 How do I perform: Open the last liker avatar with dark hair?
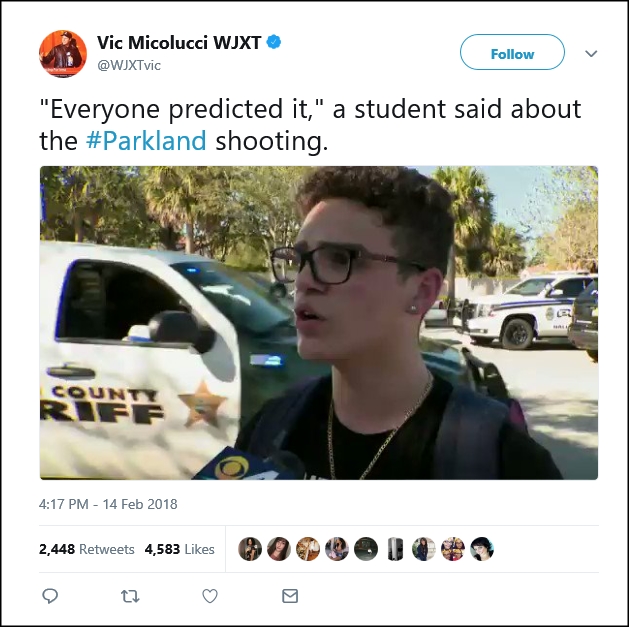(x=482, y=549)
